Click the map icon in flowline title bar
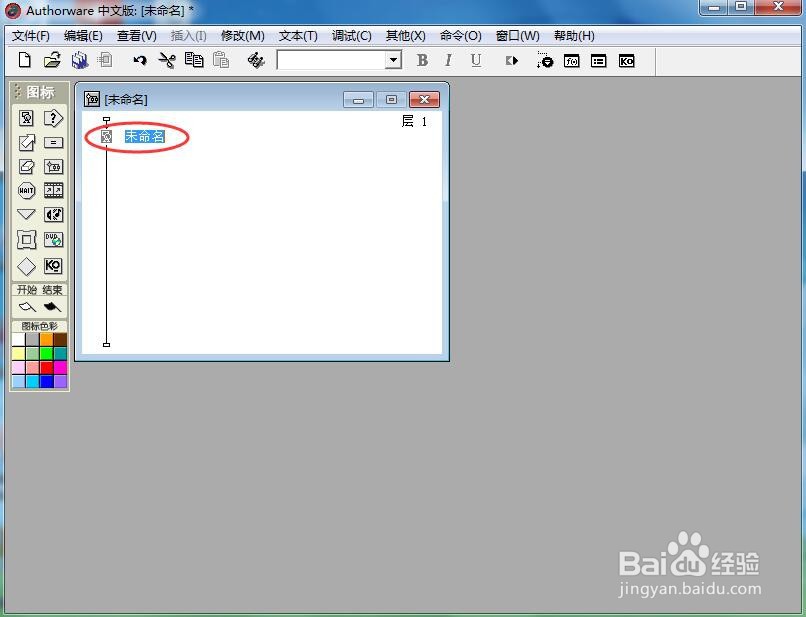This screenshot has width=806, height=617. tap(92, 99)
